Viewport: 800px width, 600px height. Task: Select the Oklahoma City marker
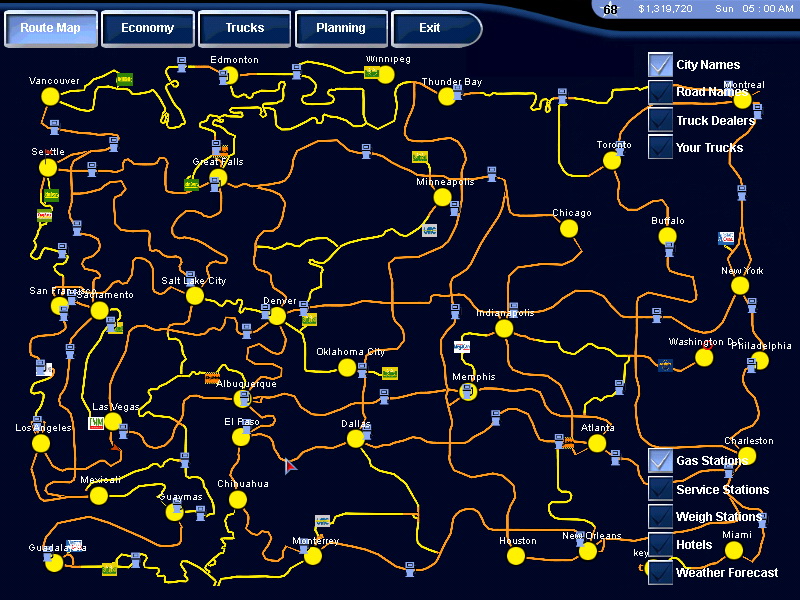[x=347, y=367]
